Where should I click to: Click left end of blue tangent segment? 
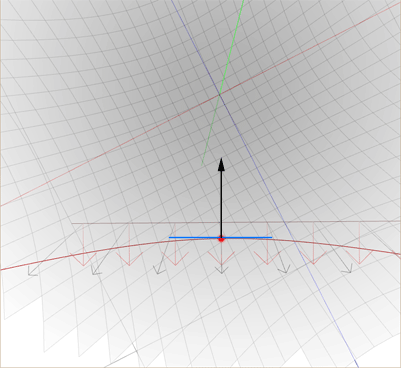click(x=170, y=237)
